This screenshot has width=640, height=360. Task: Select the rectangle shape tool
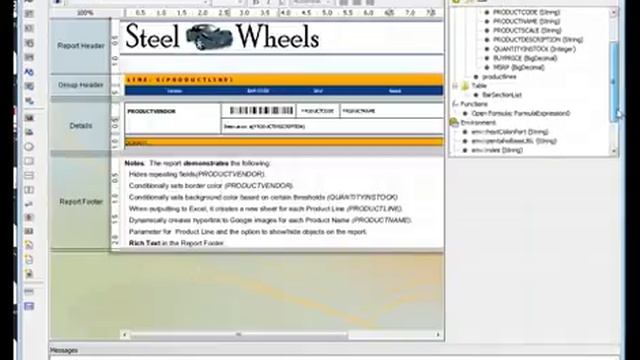[x=29, y=161]
